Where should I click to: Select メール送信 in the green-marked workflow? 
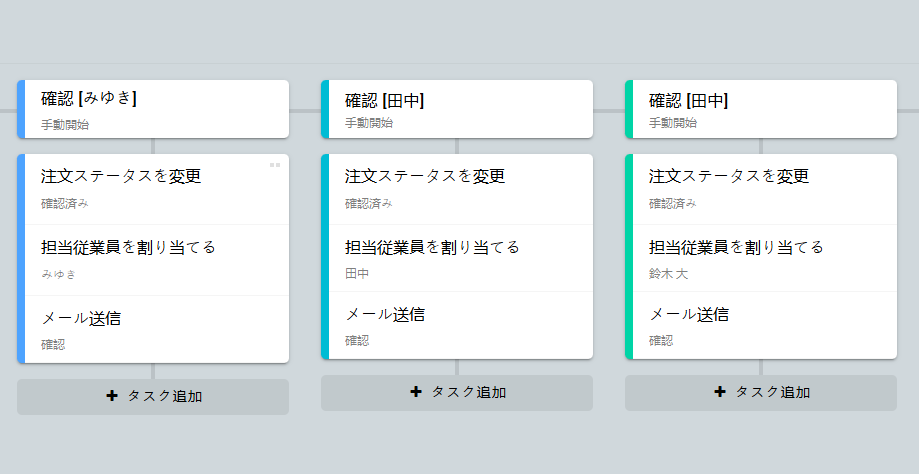[x=761, y=325]
